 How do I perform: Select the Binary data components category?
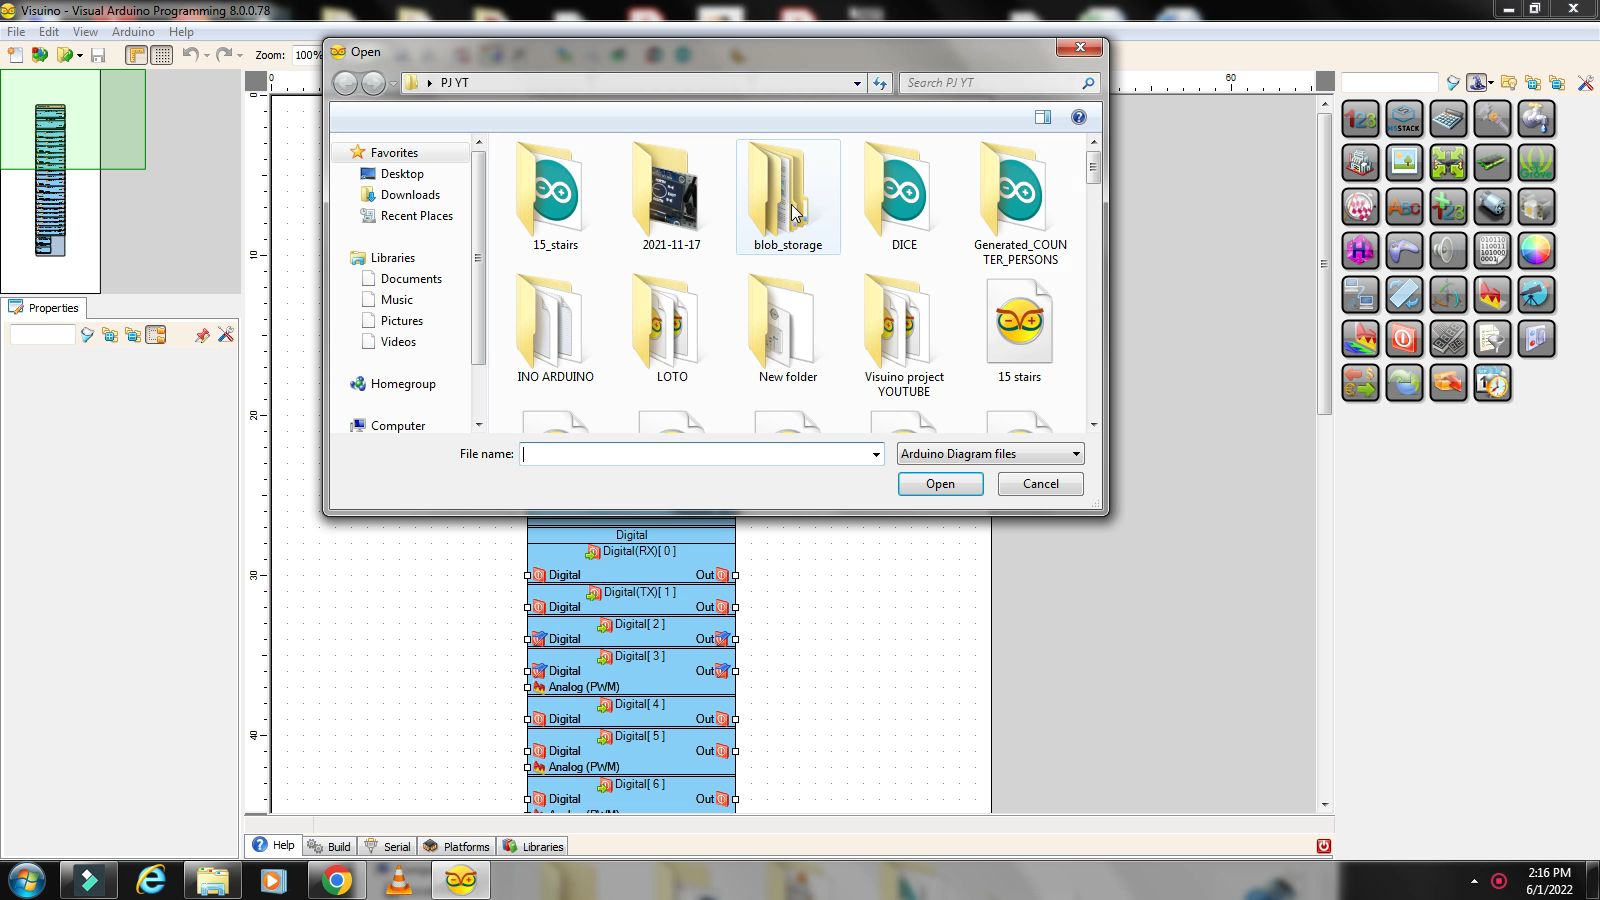(1492, 251)
